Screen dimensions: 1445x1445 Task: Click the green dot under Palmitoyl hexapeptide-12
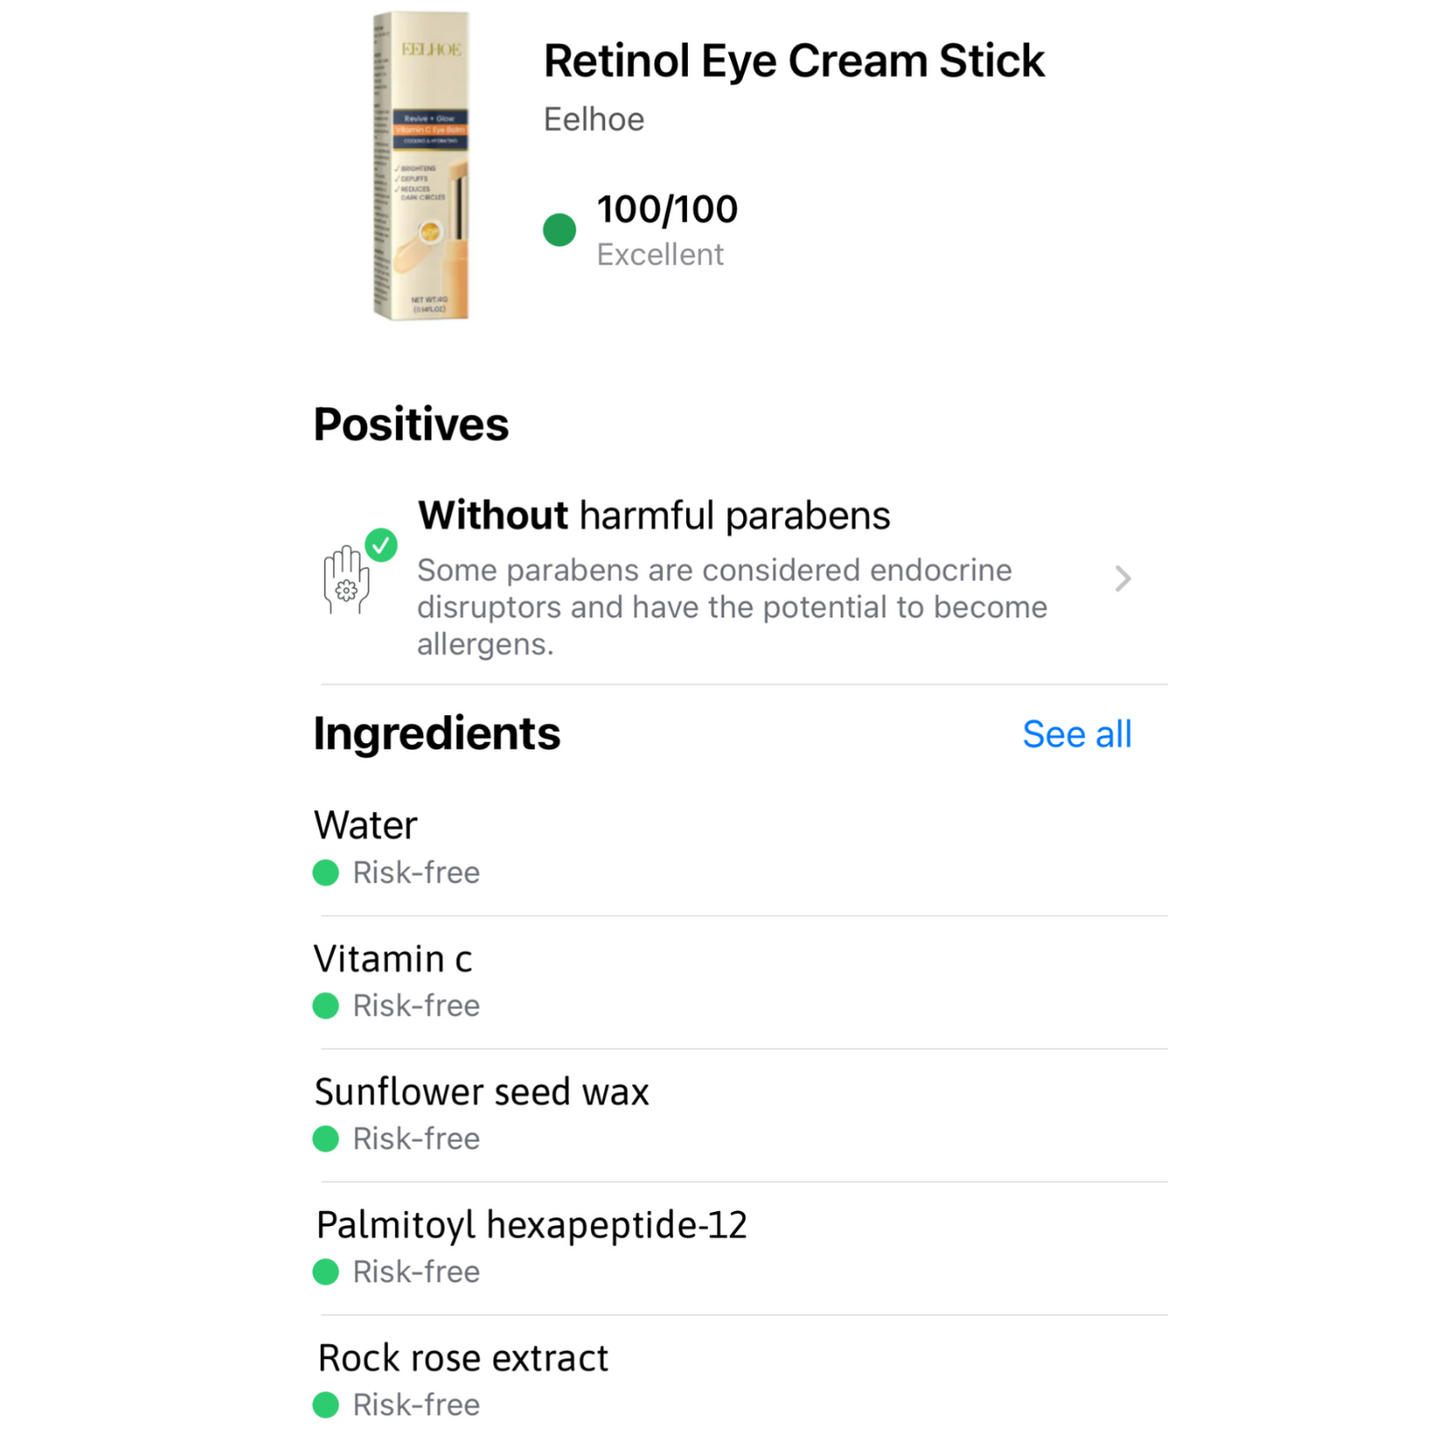coord(326,1272)
